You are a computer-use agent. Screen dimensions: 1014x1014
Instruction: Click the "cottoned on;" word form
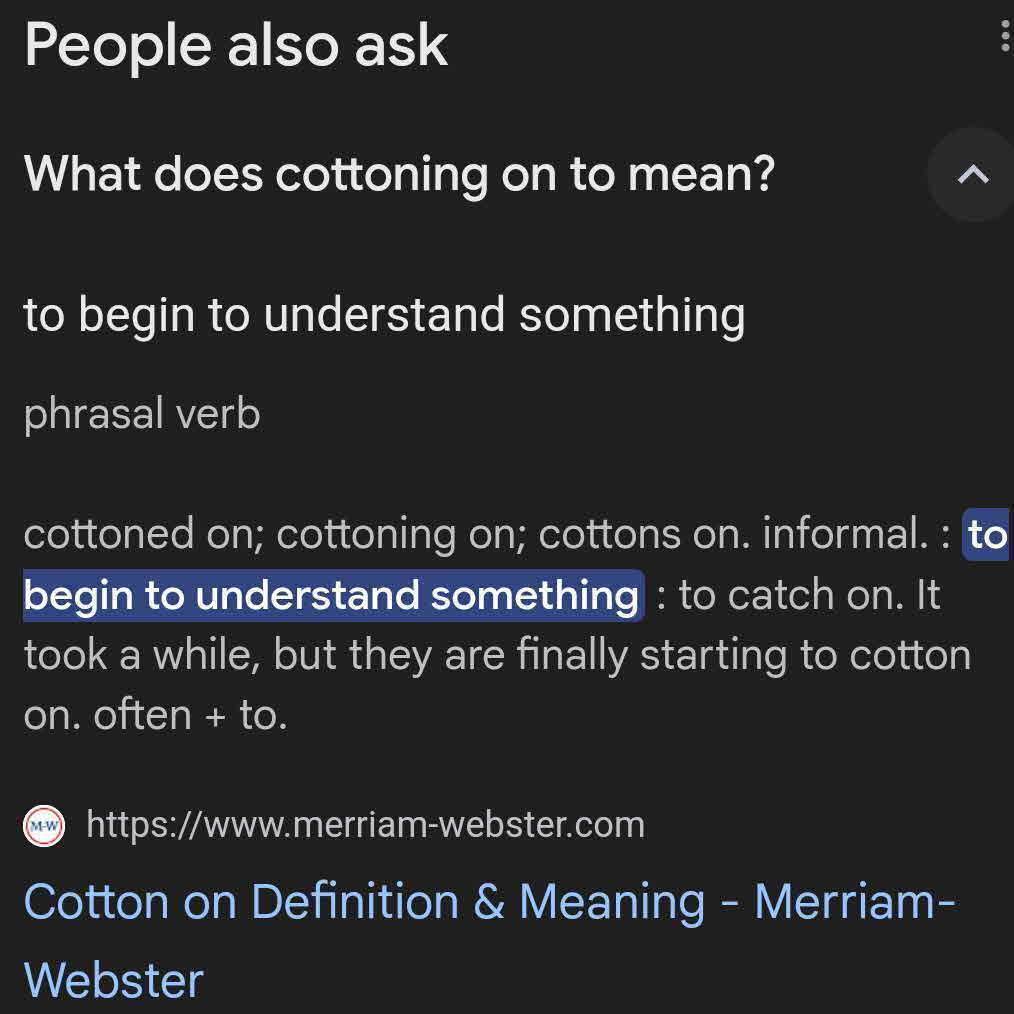[143, 534]
